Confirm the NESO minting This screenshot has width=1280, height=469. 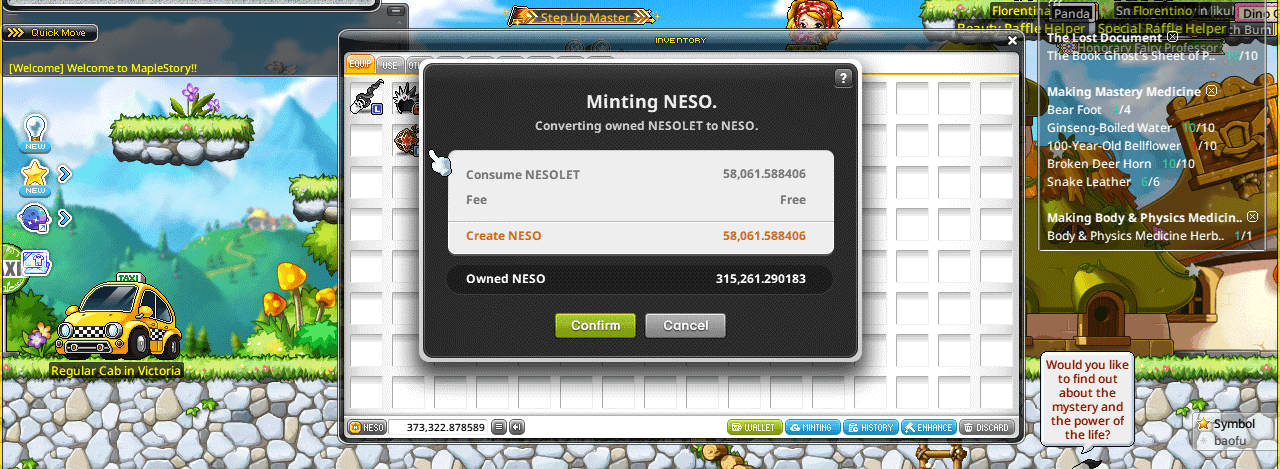[x=595, y=325]
